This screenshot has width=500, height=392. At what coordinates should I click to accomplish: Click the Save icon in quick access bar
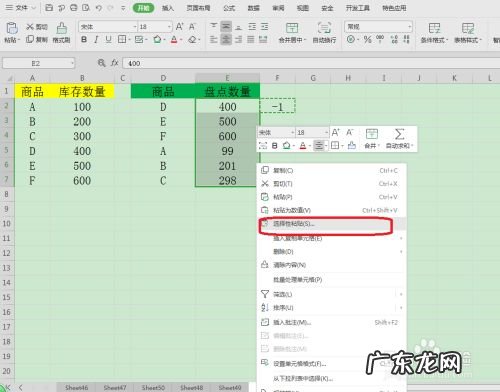[49, 8]
